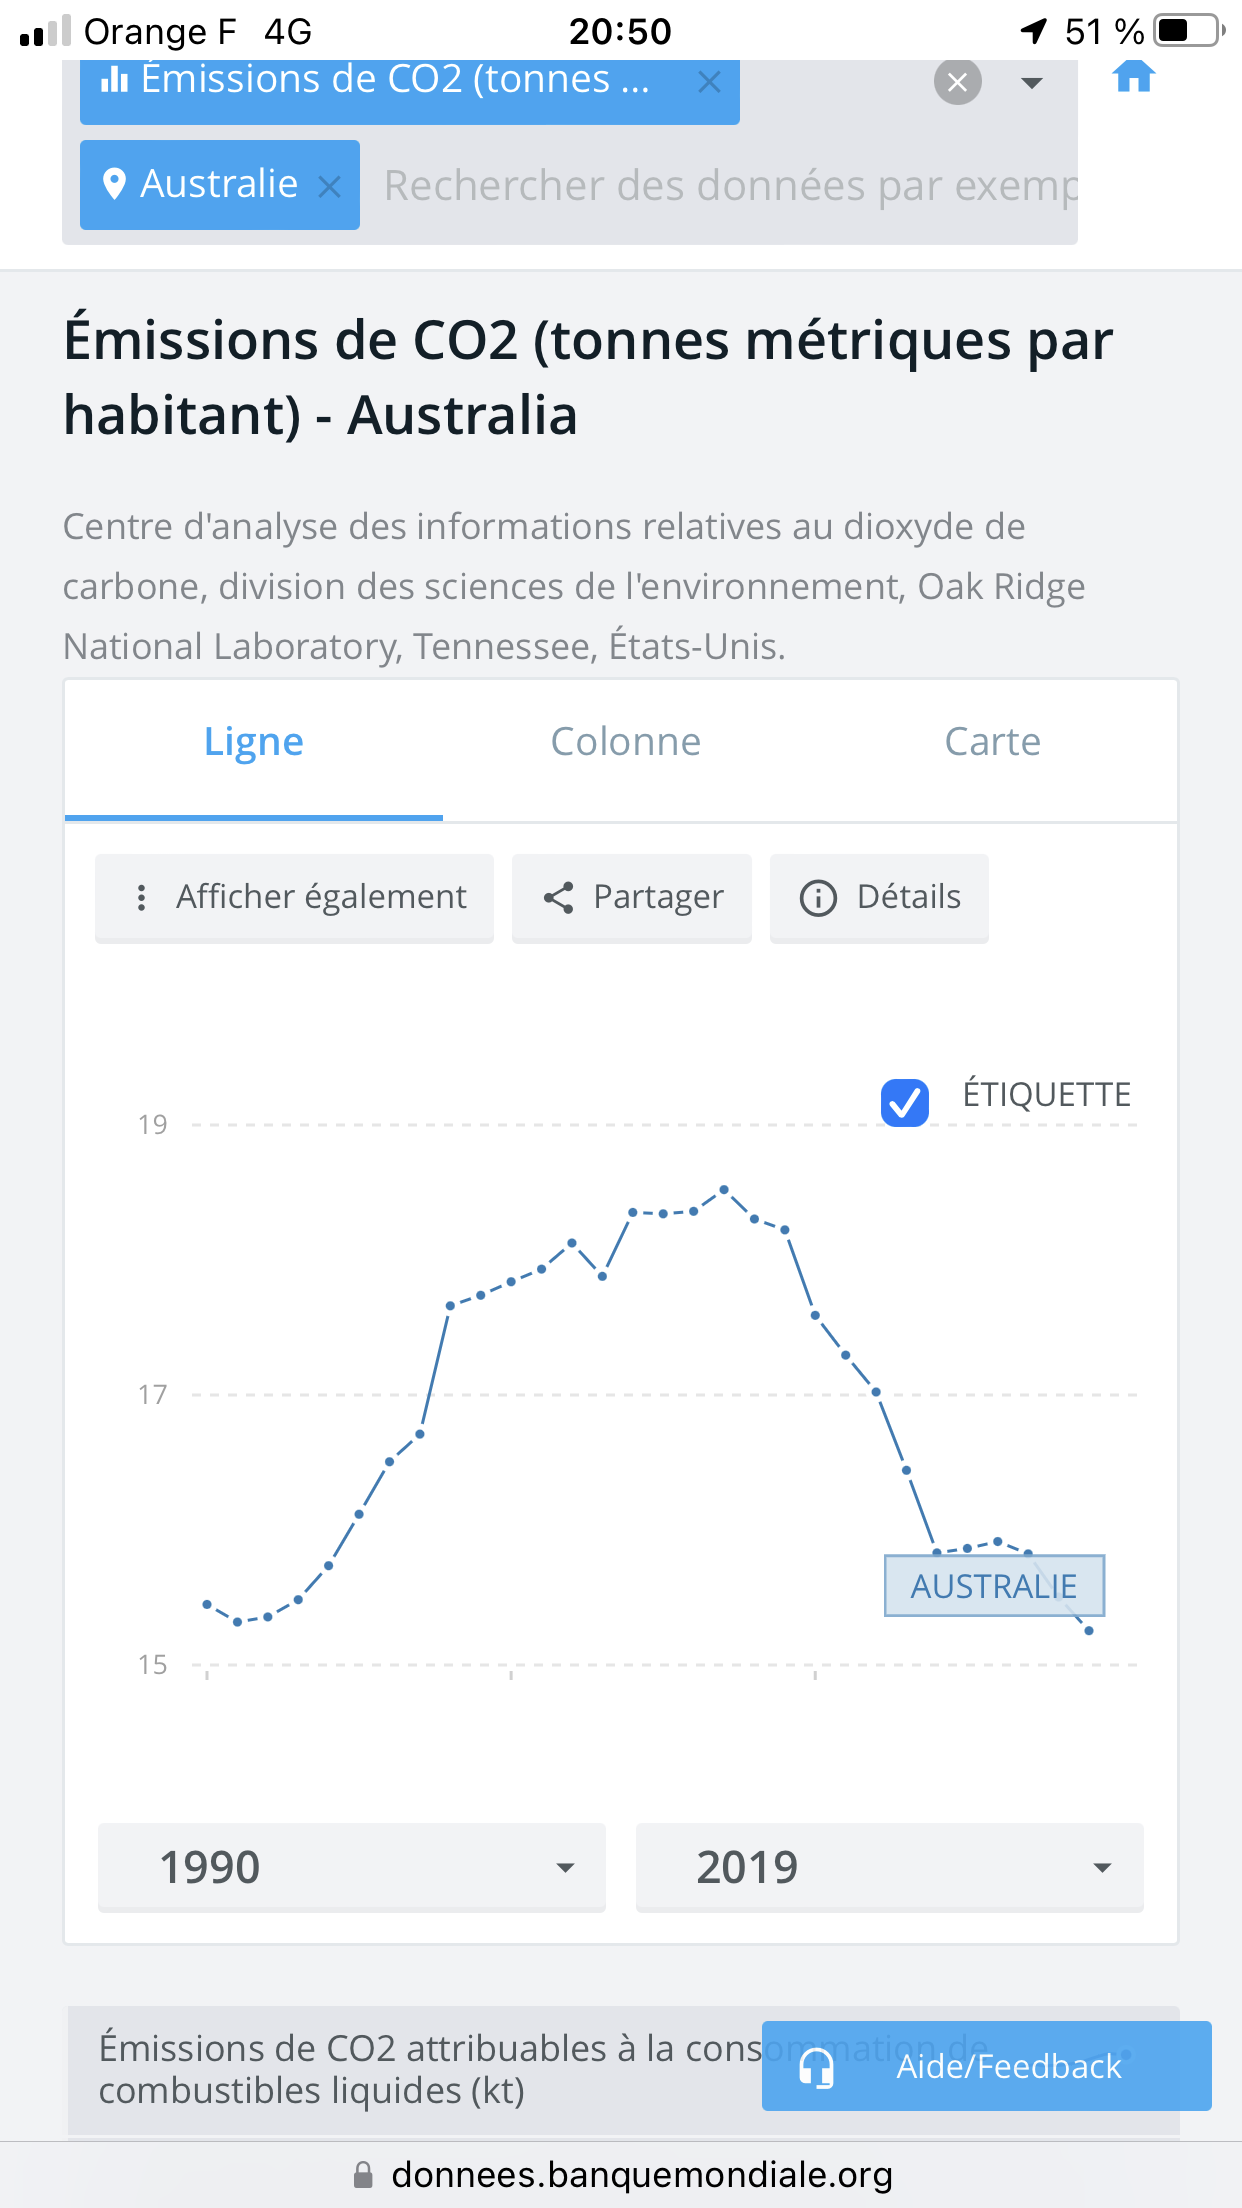Remove the Émissions de CO2 indicator tag
Image resolution: width=1242 pixels, height=2208 pixels.
point(709,82)
